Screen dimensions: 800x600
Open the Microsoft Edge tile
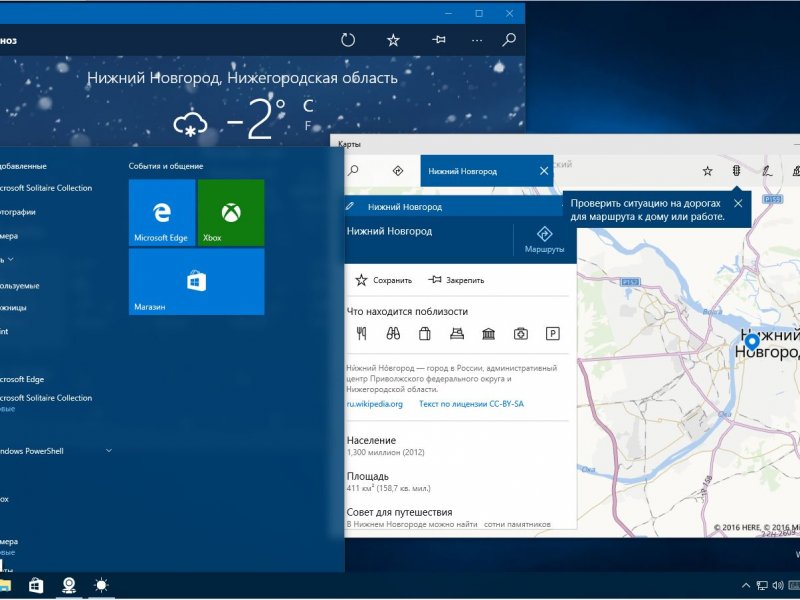(x=162, y=213)
